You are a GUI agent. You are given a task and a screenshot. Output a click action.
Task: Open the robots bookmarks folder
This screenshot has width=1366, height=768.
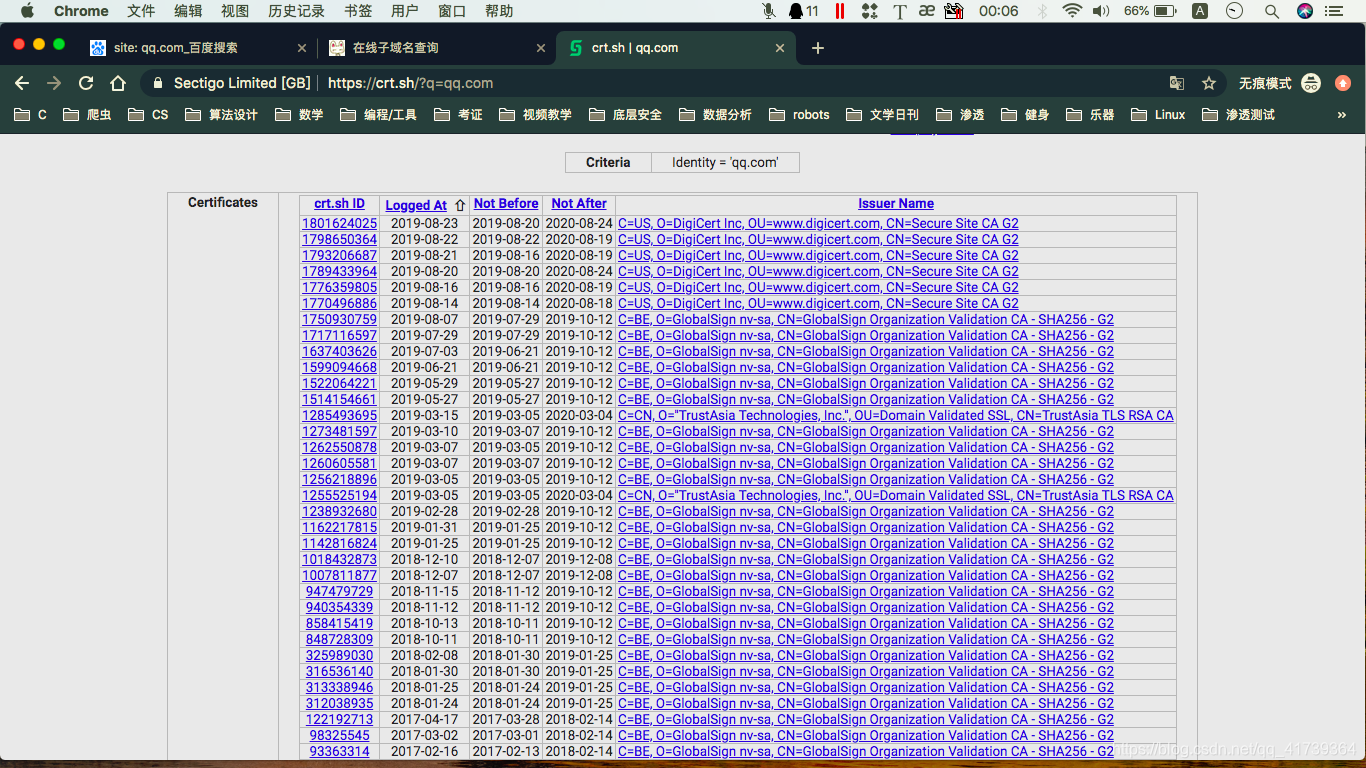[x=799, y=115]
